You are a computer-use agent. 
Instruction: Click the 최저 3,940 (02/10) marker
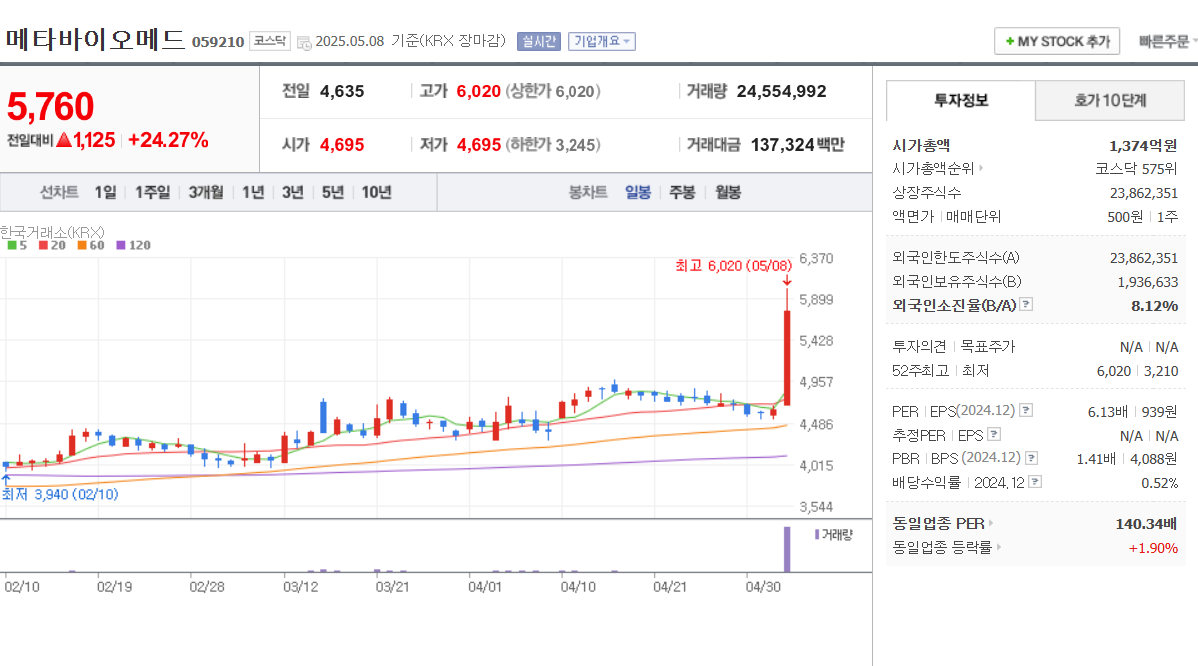click(x=60, y=494)
